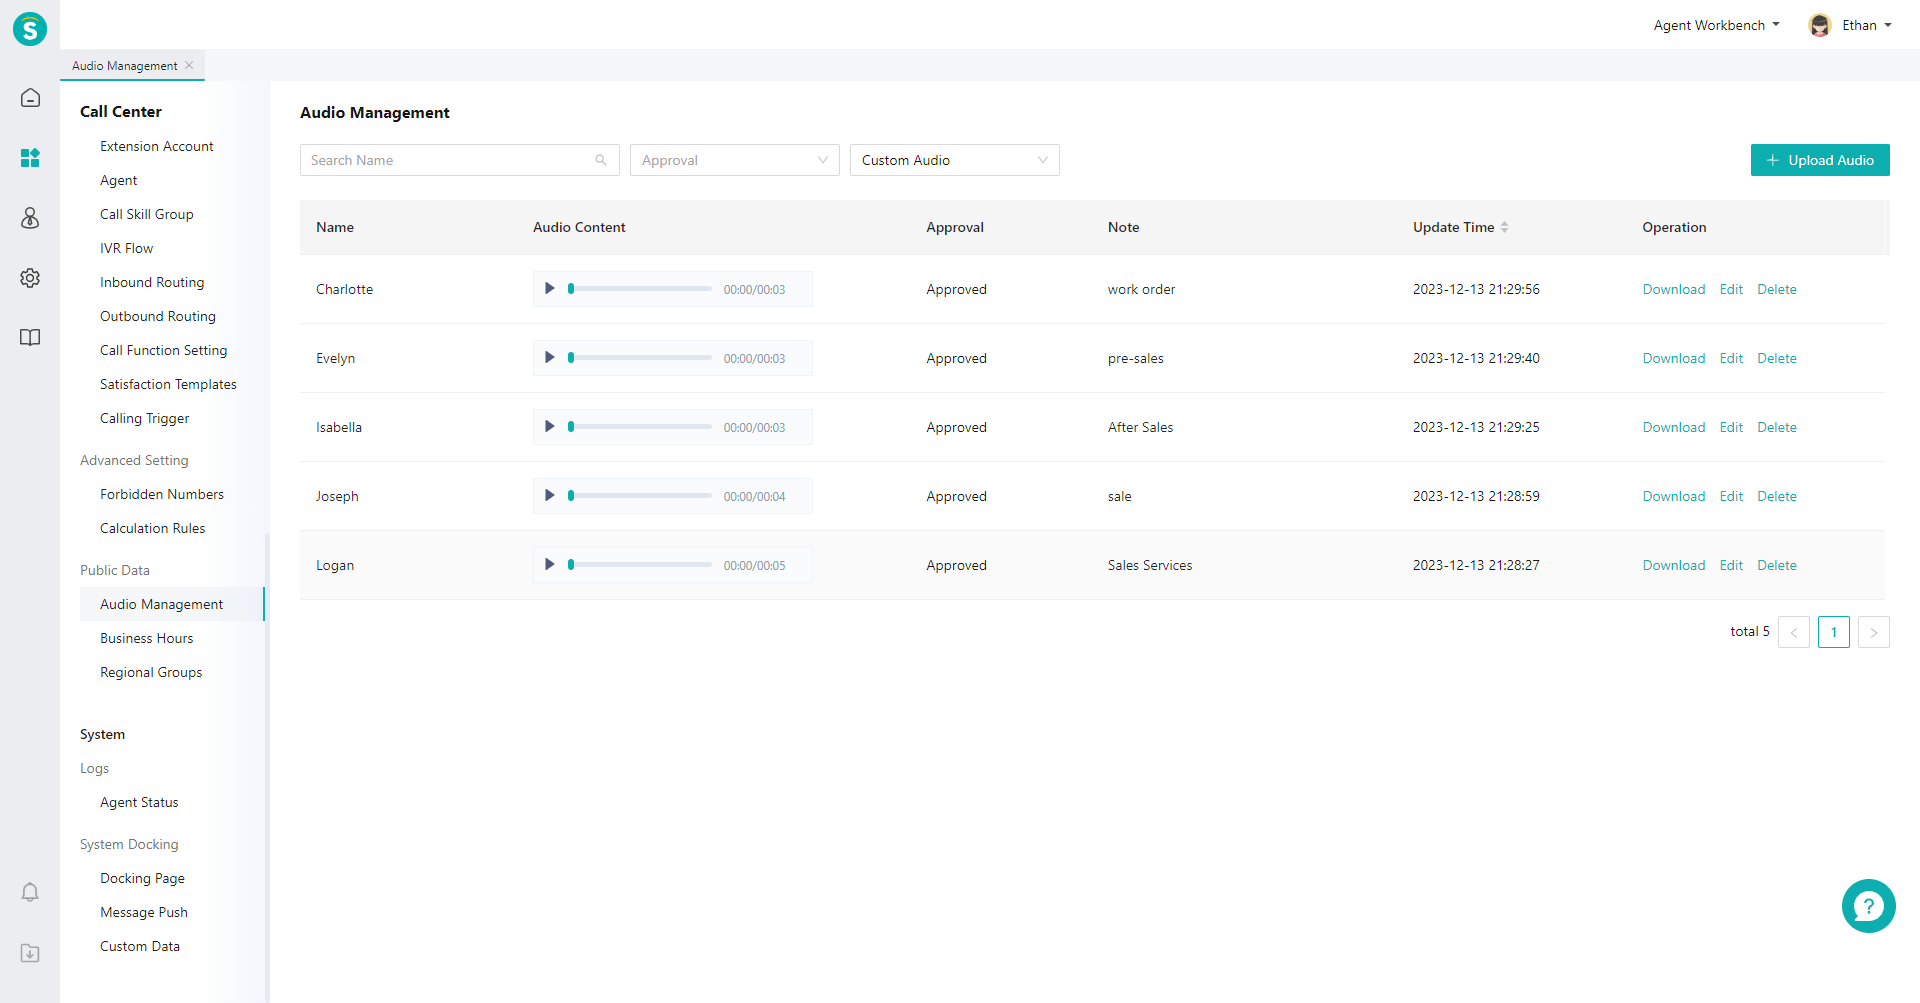Play Logan's audio

pyautogui.click(x=549, y=565)
